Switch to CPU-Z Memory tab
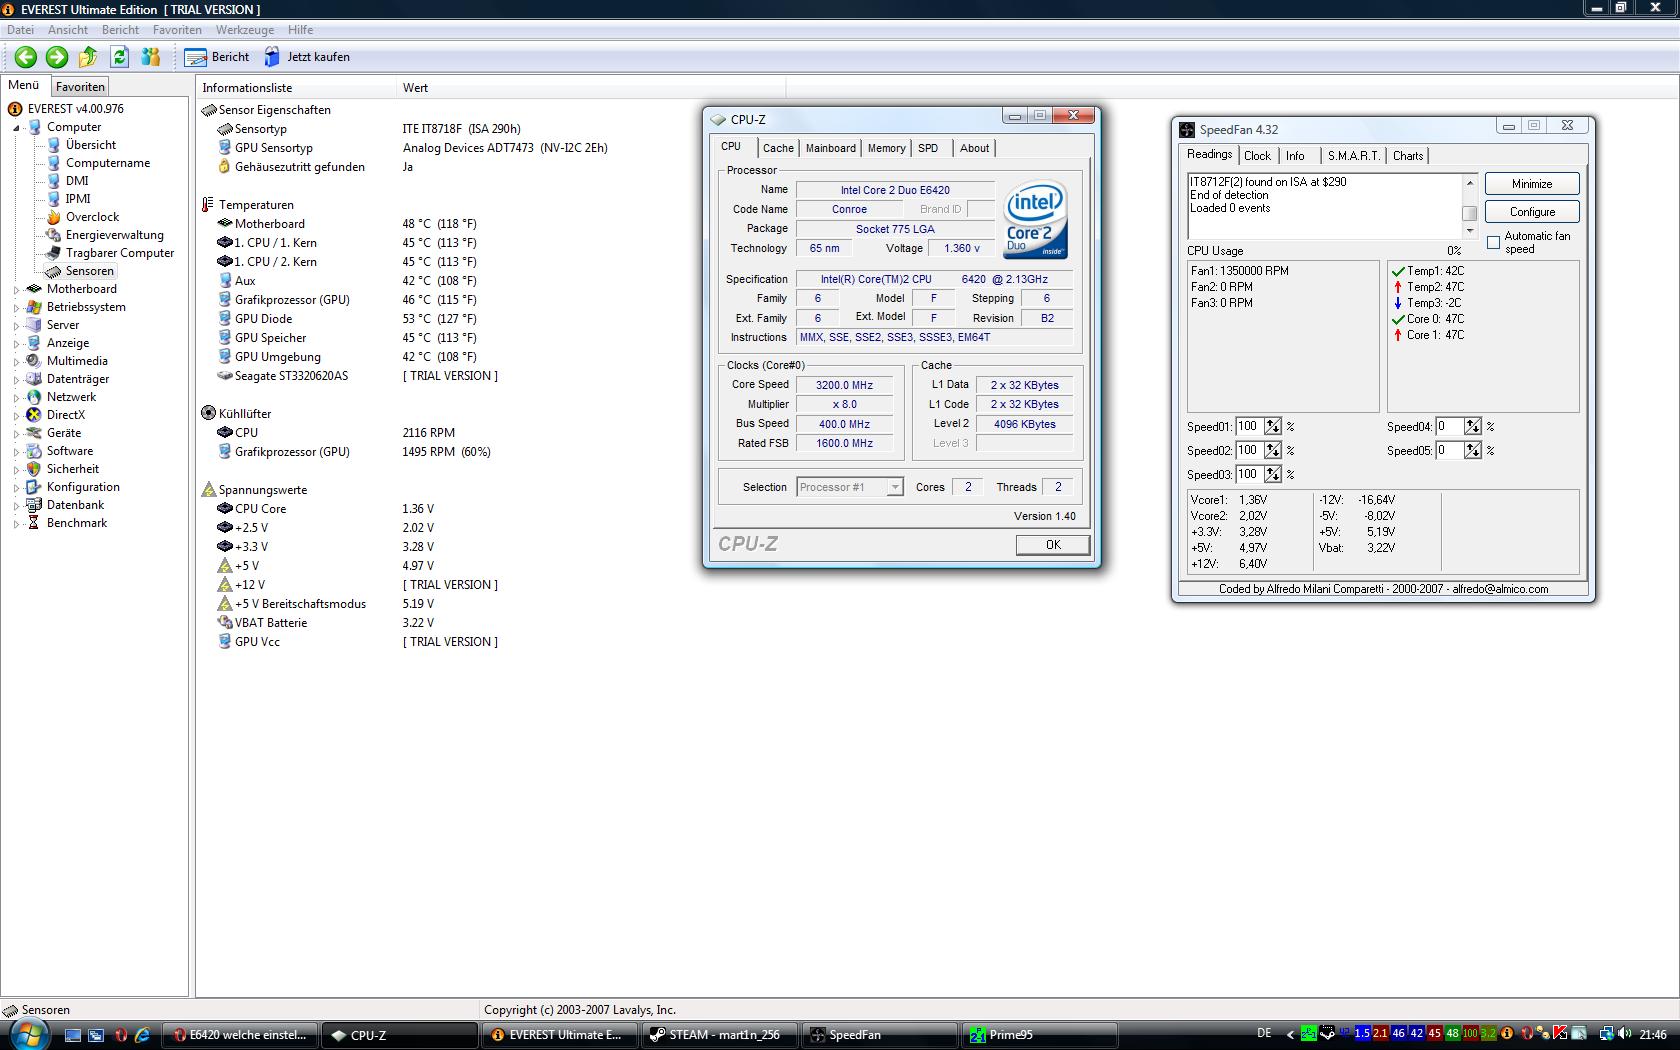 click(886, 148)
